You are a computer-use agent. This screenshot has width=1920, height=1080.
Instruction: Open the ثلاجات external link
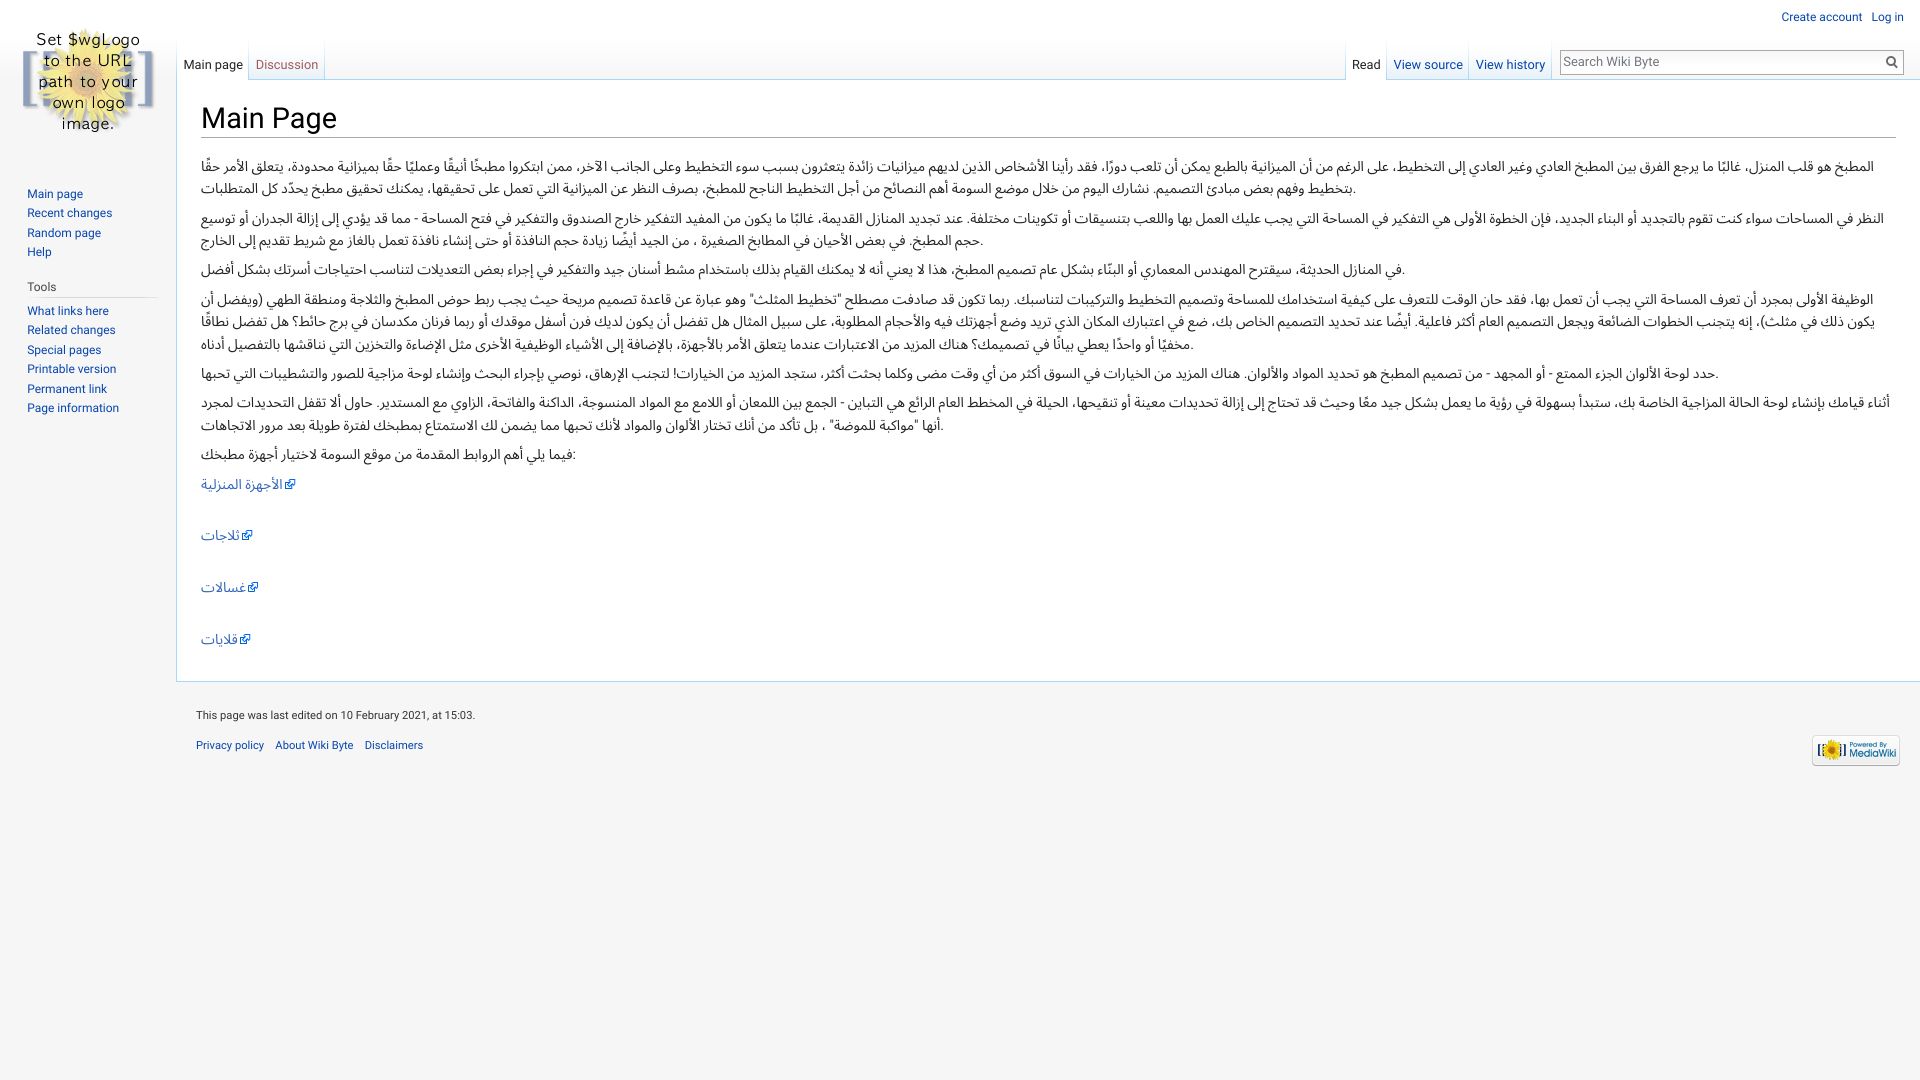point(226,536)
